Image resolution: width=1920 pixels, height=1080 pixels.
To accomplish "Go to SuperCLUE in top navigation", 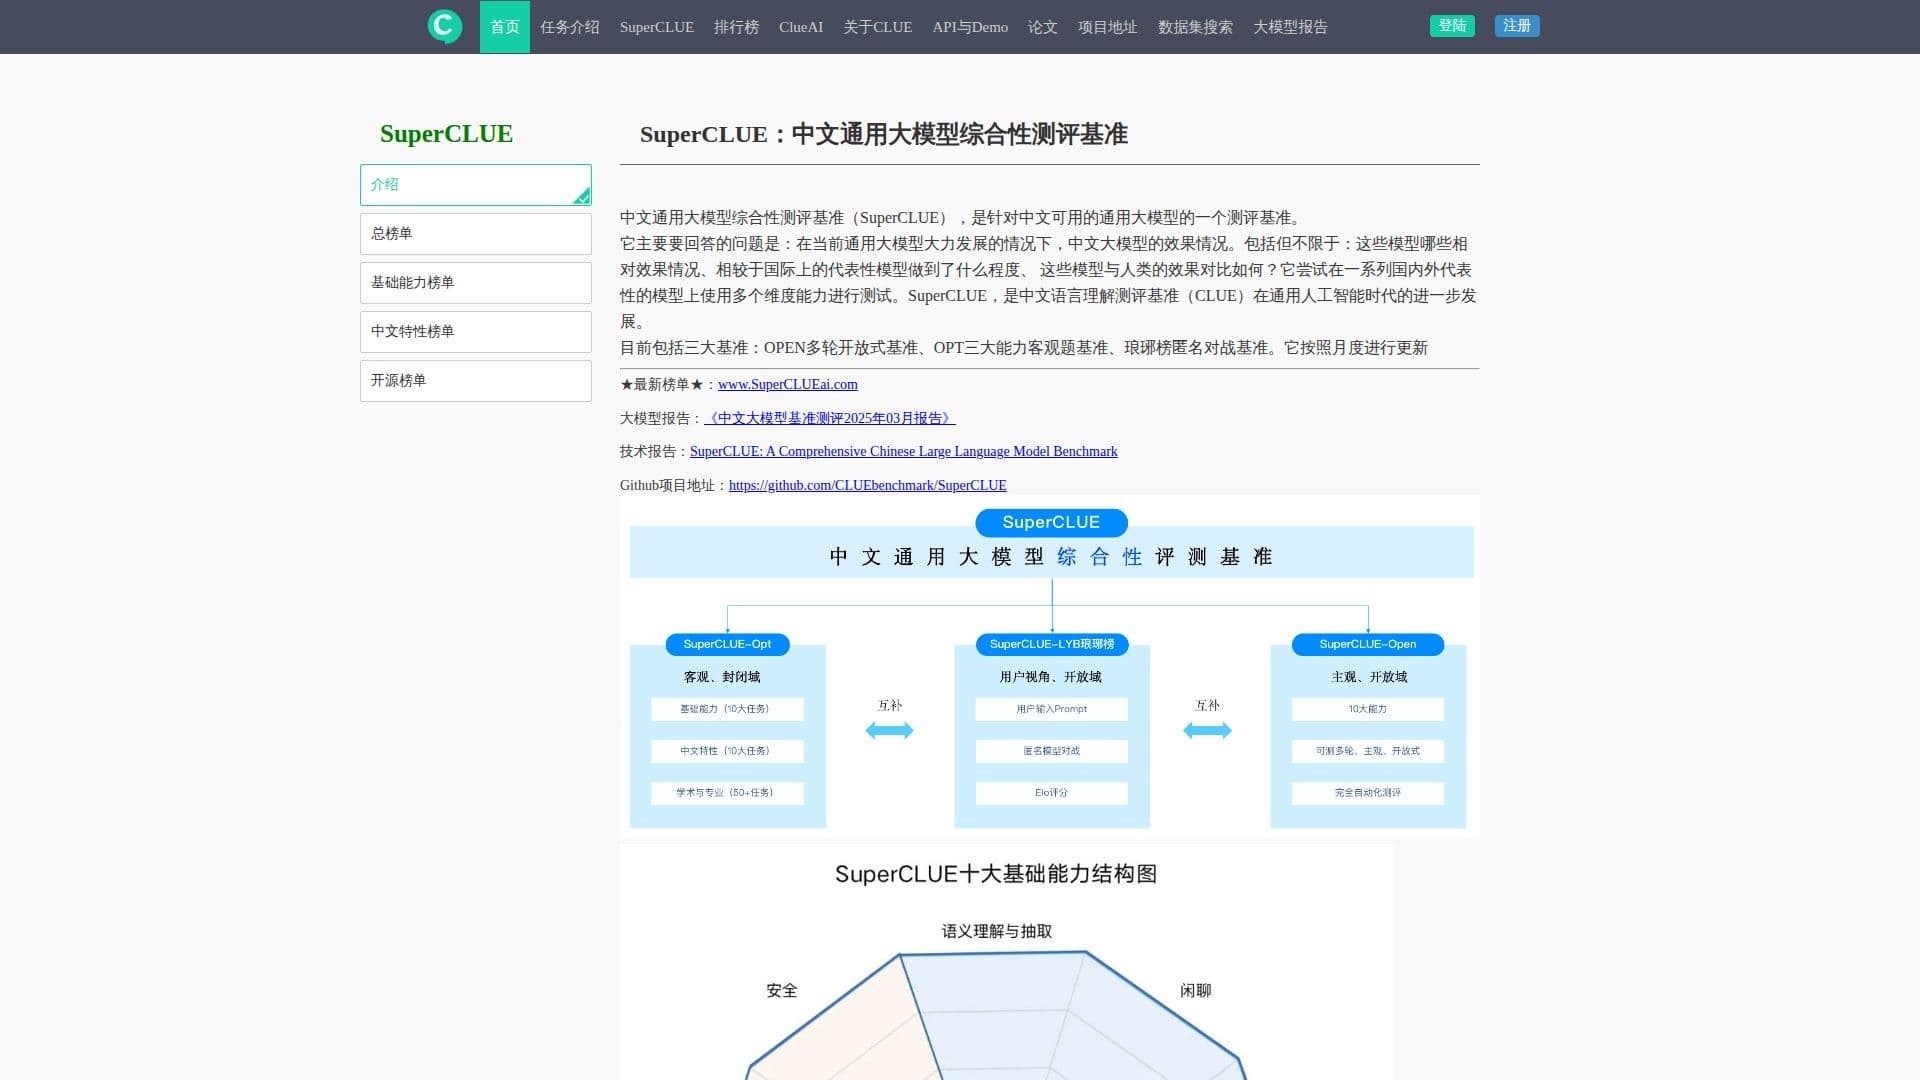I will (657, 27).
